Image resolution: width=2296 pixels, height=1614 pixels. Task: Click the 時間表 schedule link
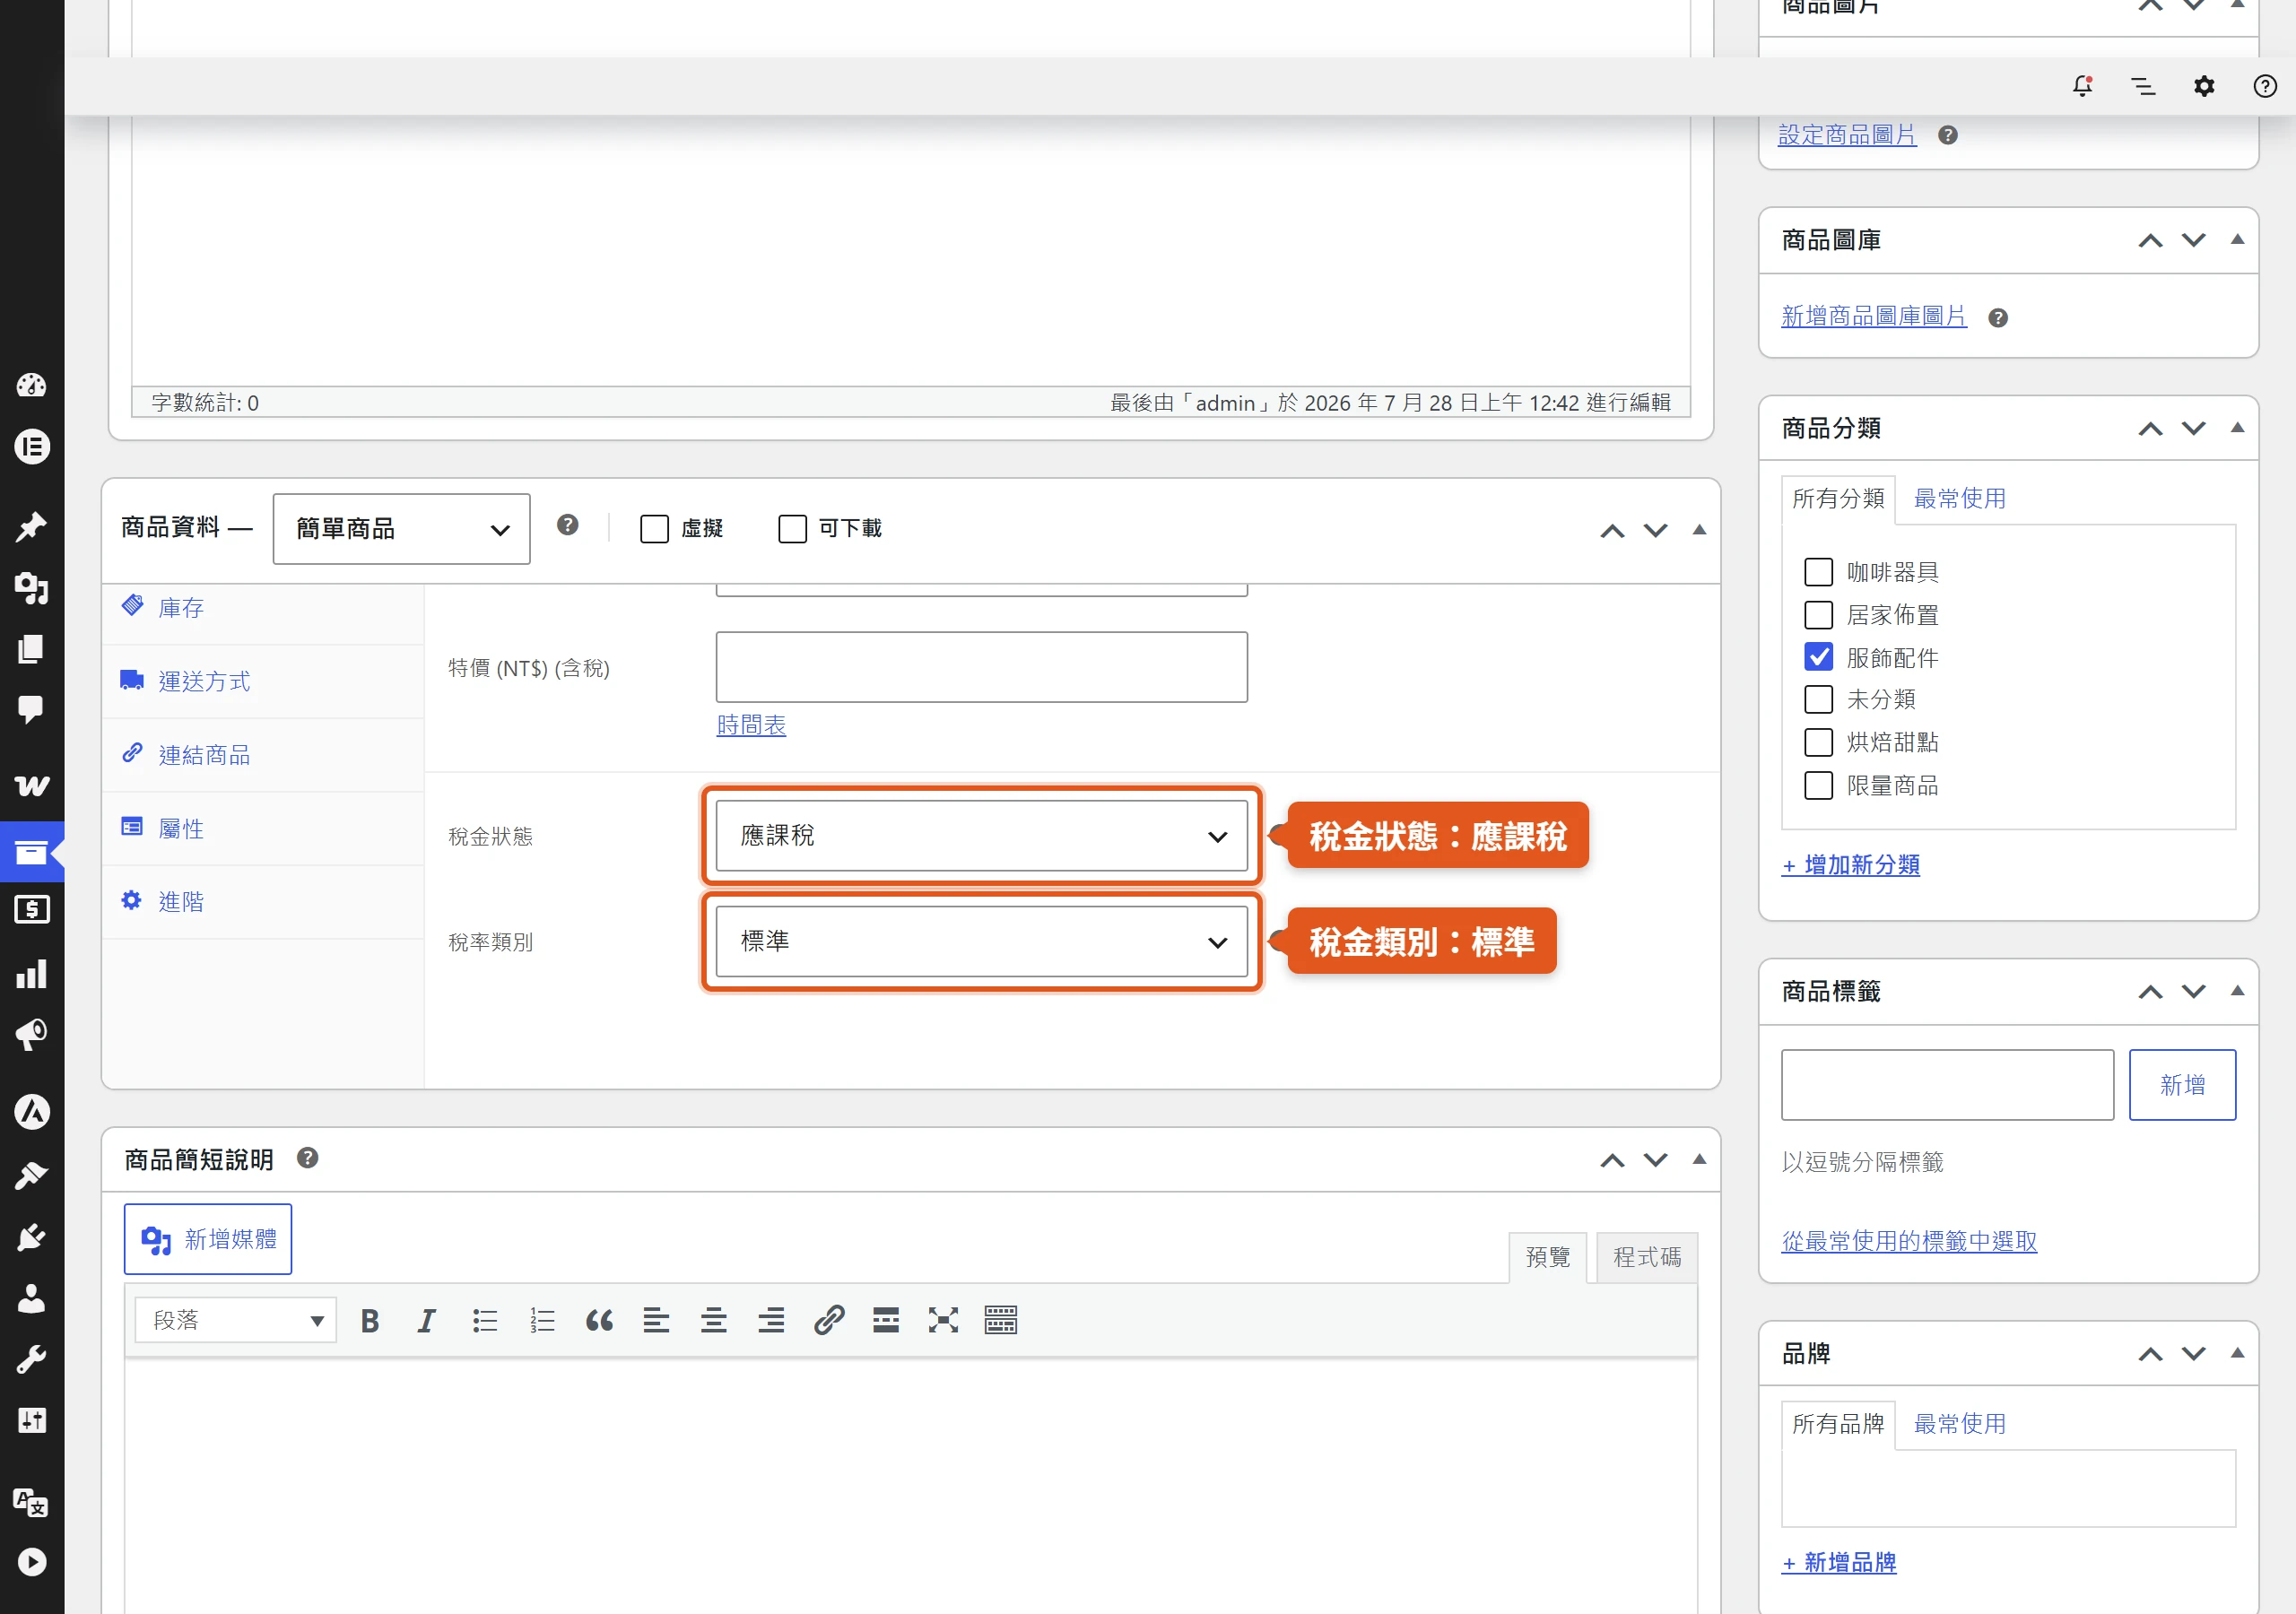point(751,725)
